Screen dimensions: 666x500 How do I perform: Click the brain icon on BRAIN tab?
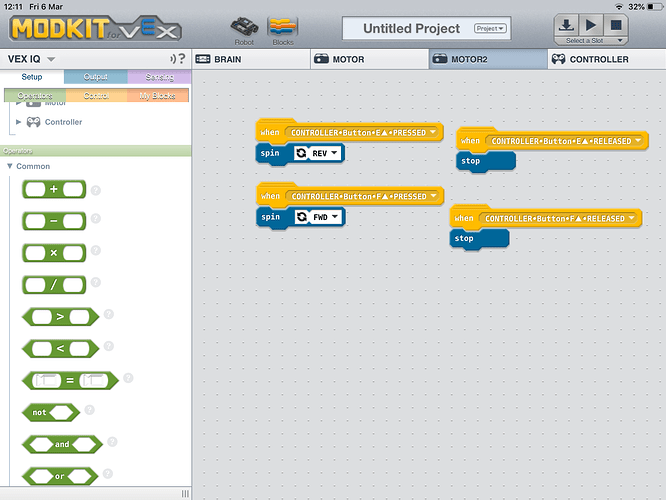[203, 59]
